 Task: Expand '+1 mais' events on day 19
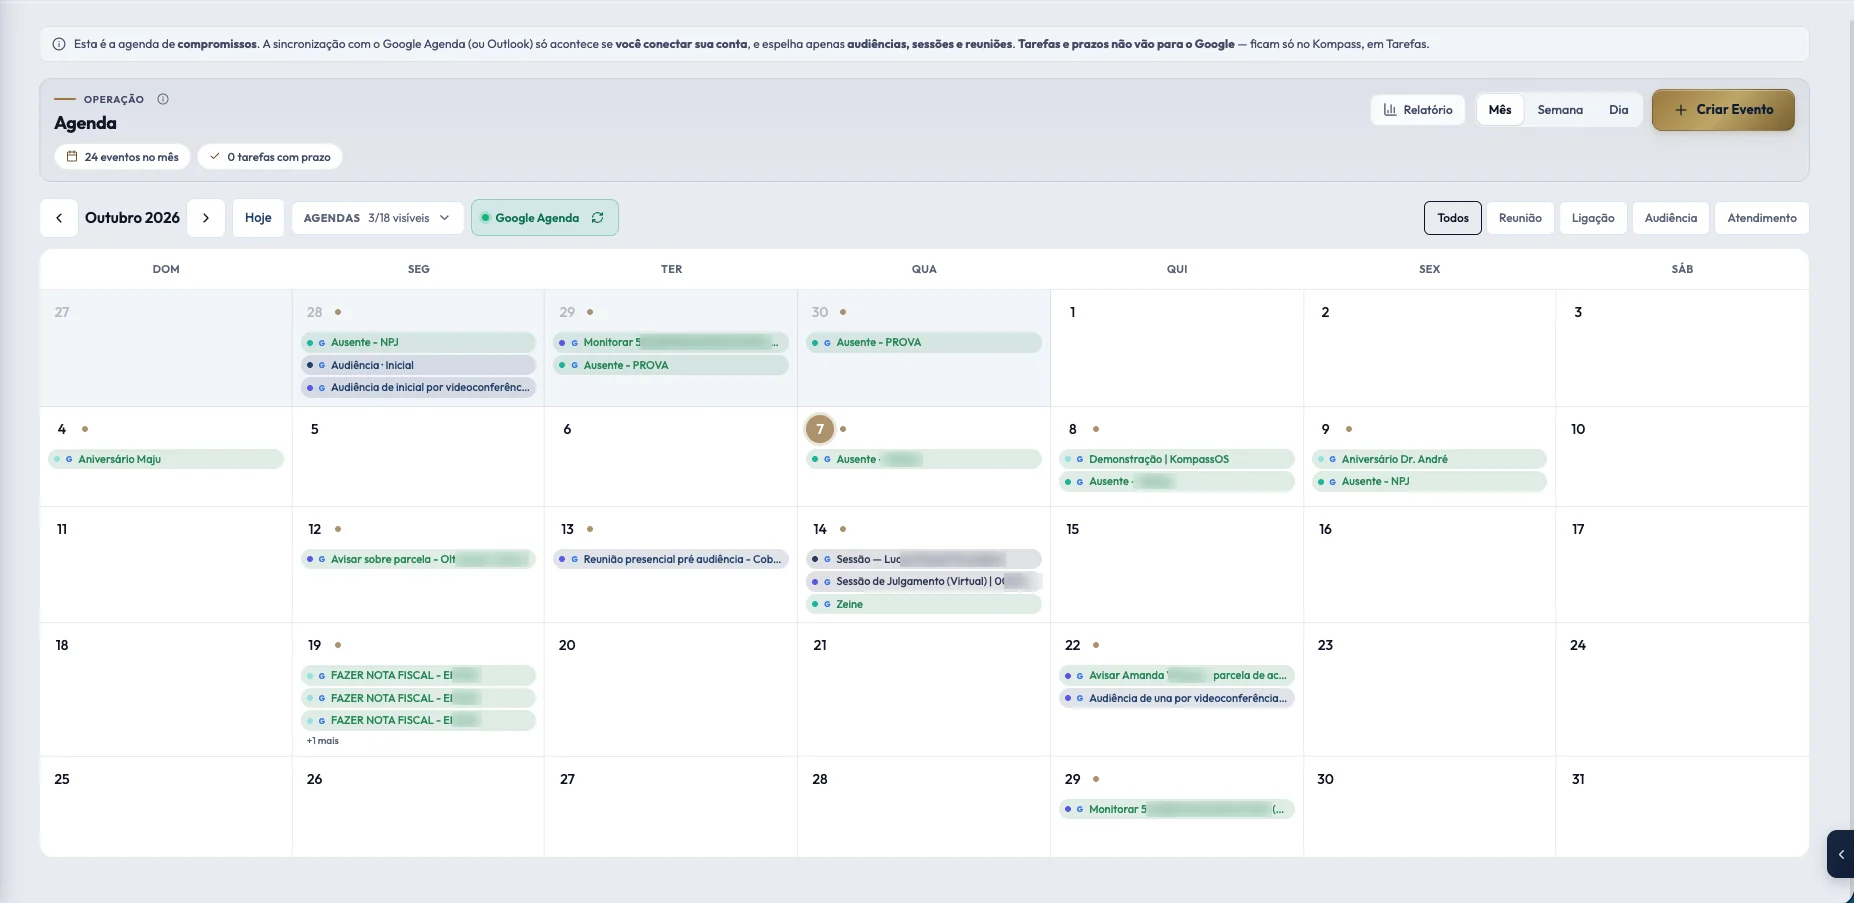point(323,741)
